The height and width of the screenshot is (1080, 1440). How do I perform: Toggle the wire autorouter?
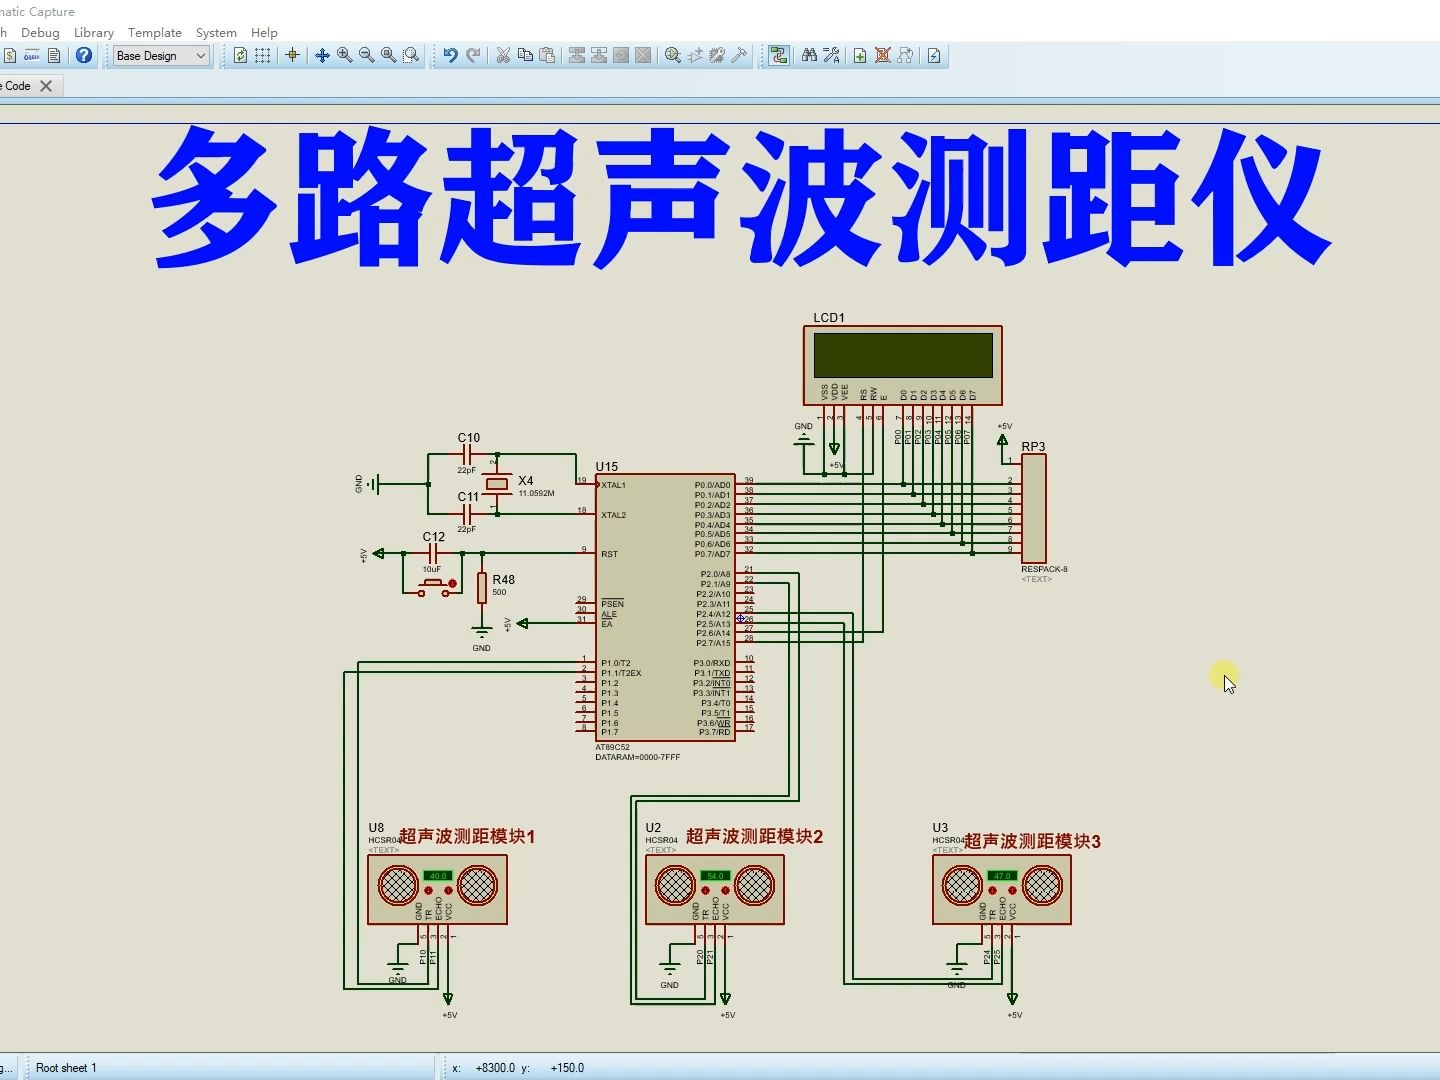pyautogui.click(x=778, y=56)
